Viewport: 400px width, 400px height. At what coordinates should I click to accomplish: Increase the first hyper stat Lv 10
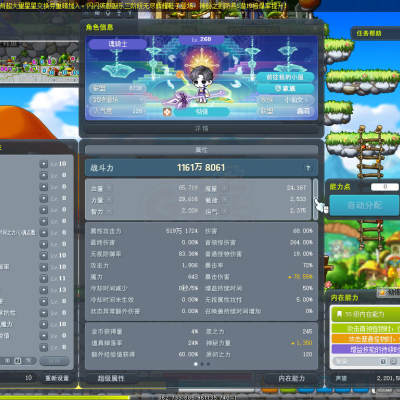44,164
